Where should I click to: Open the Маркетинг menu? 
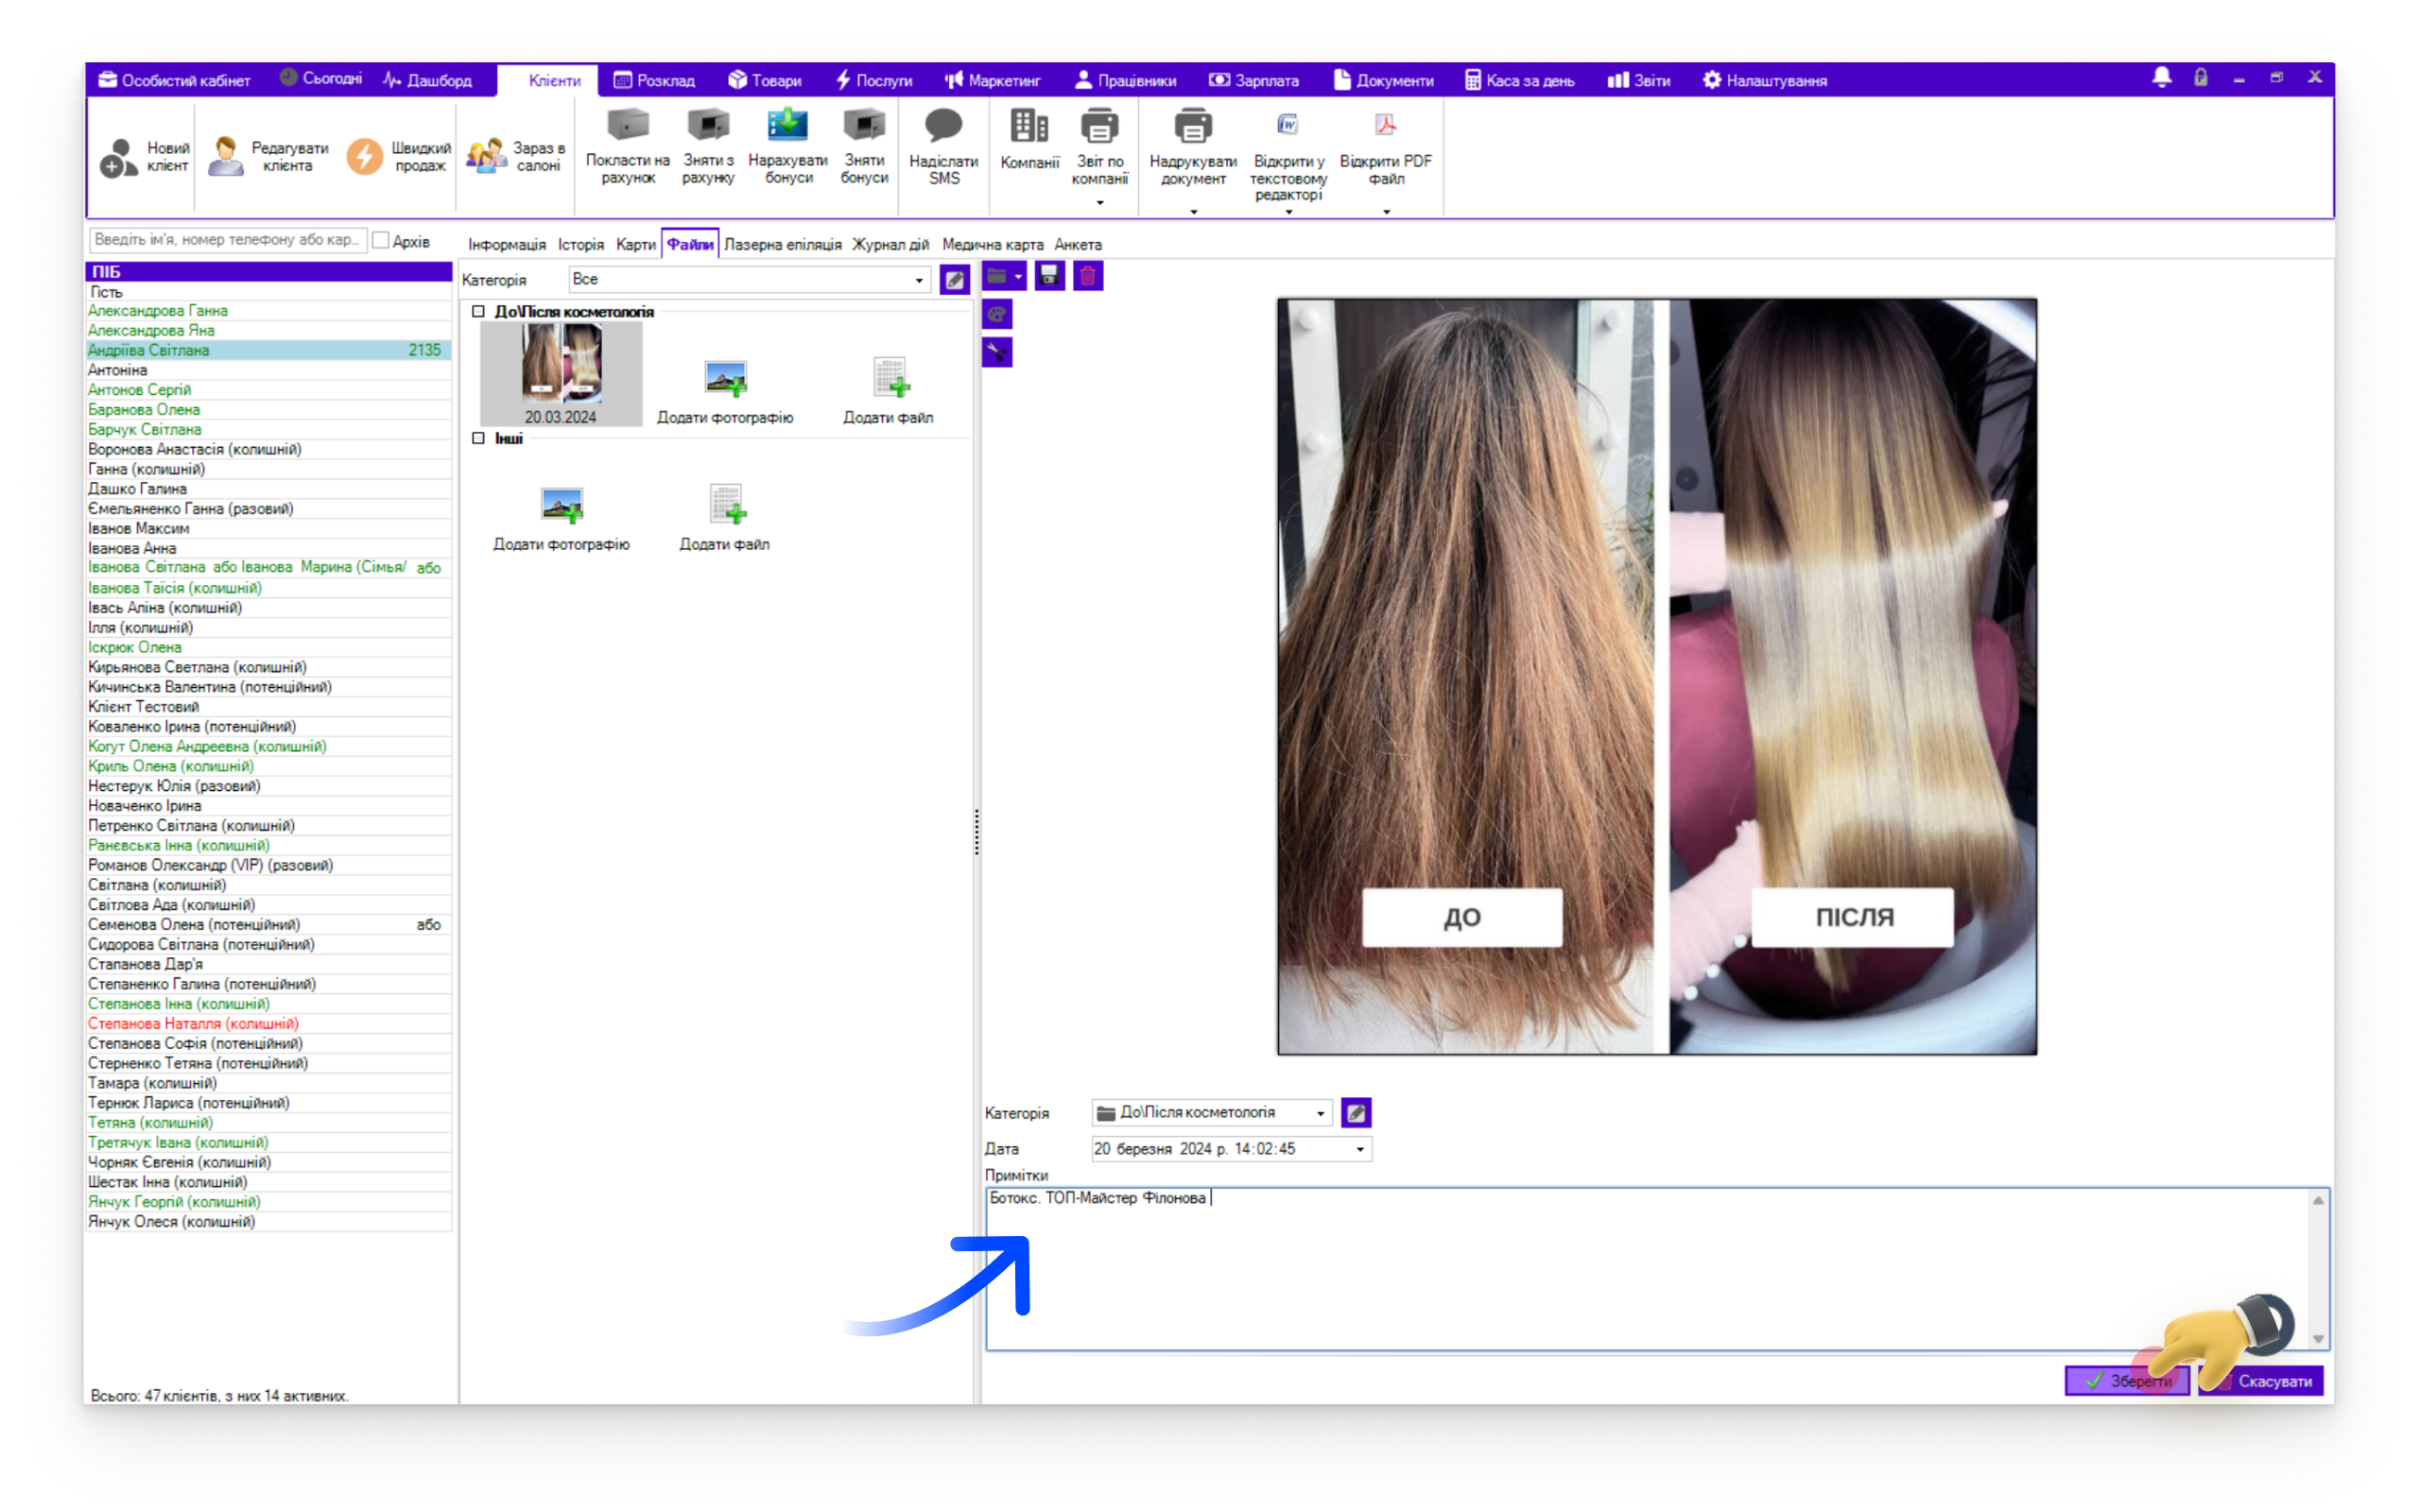tap(993, 80)
